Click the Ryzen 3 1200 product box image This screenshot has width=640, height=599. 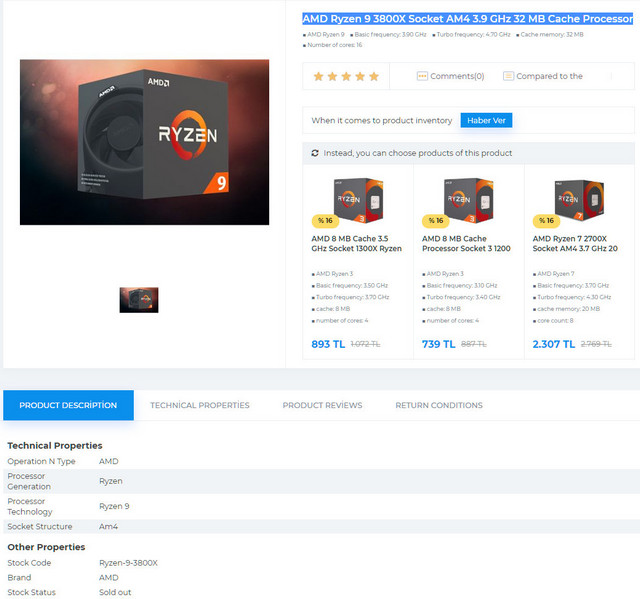point(469,200)
